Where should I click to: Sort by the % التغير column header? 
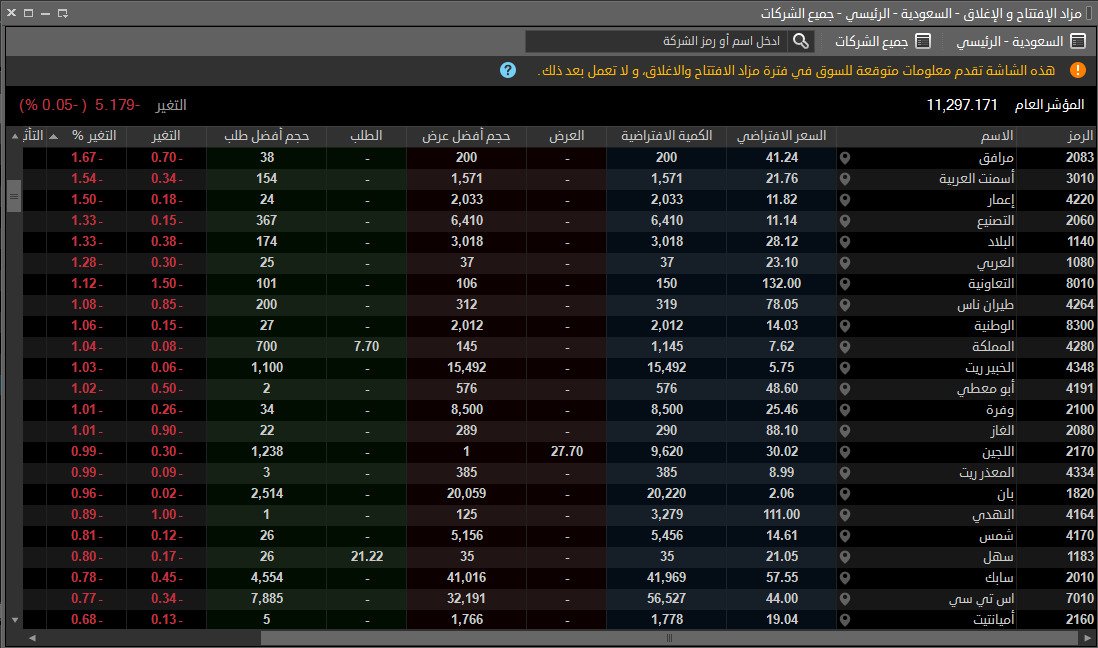click(87, 136)
